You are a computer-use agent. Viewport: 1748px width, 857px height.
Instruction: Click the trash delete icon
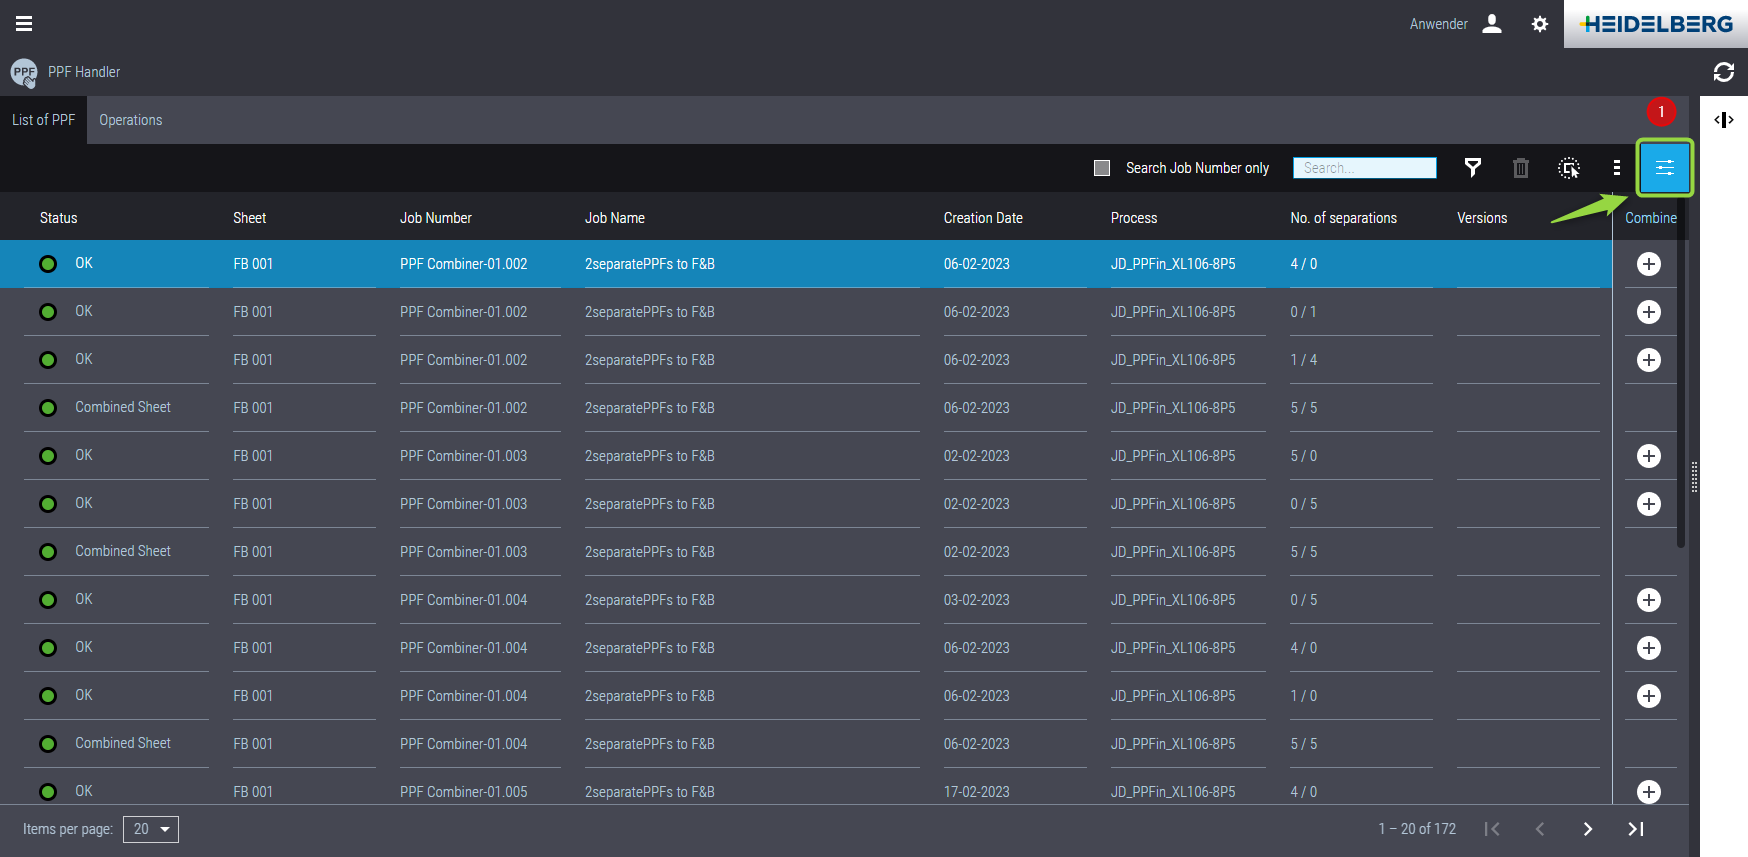pyautogui.click(x=1520, y=168)
